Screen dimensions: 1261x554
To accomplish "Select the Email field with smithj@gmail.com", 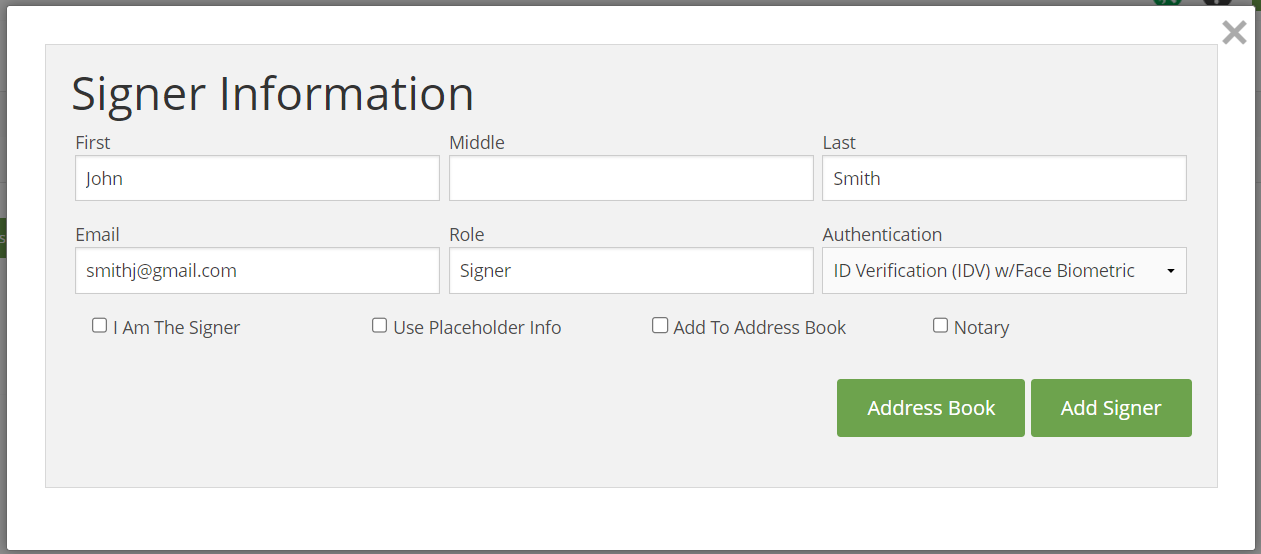I will pyautogui.click(x=257, y=271).
